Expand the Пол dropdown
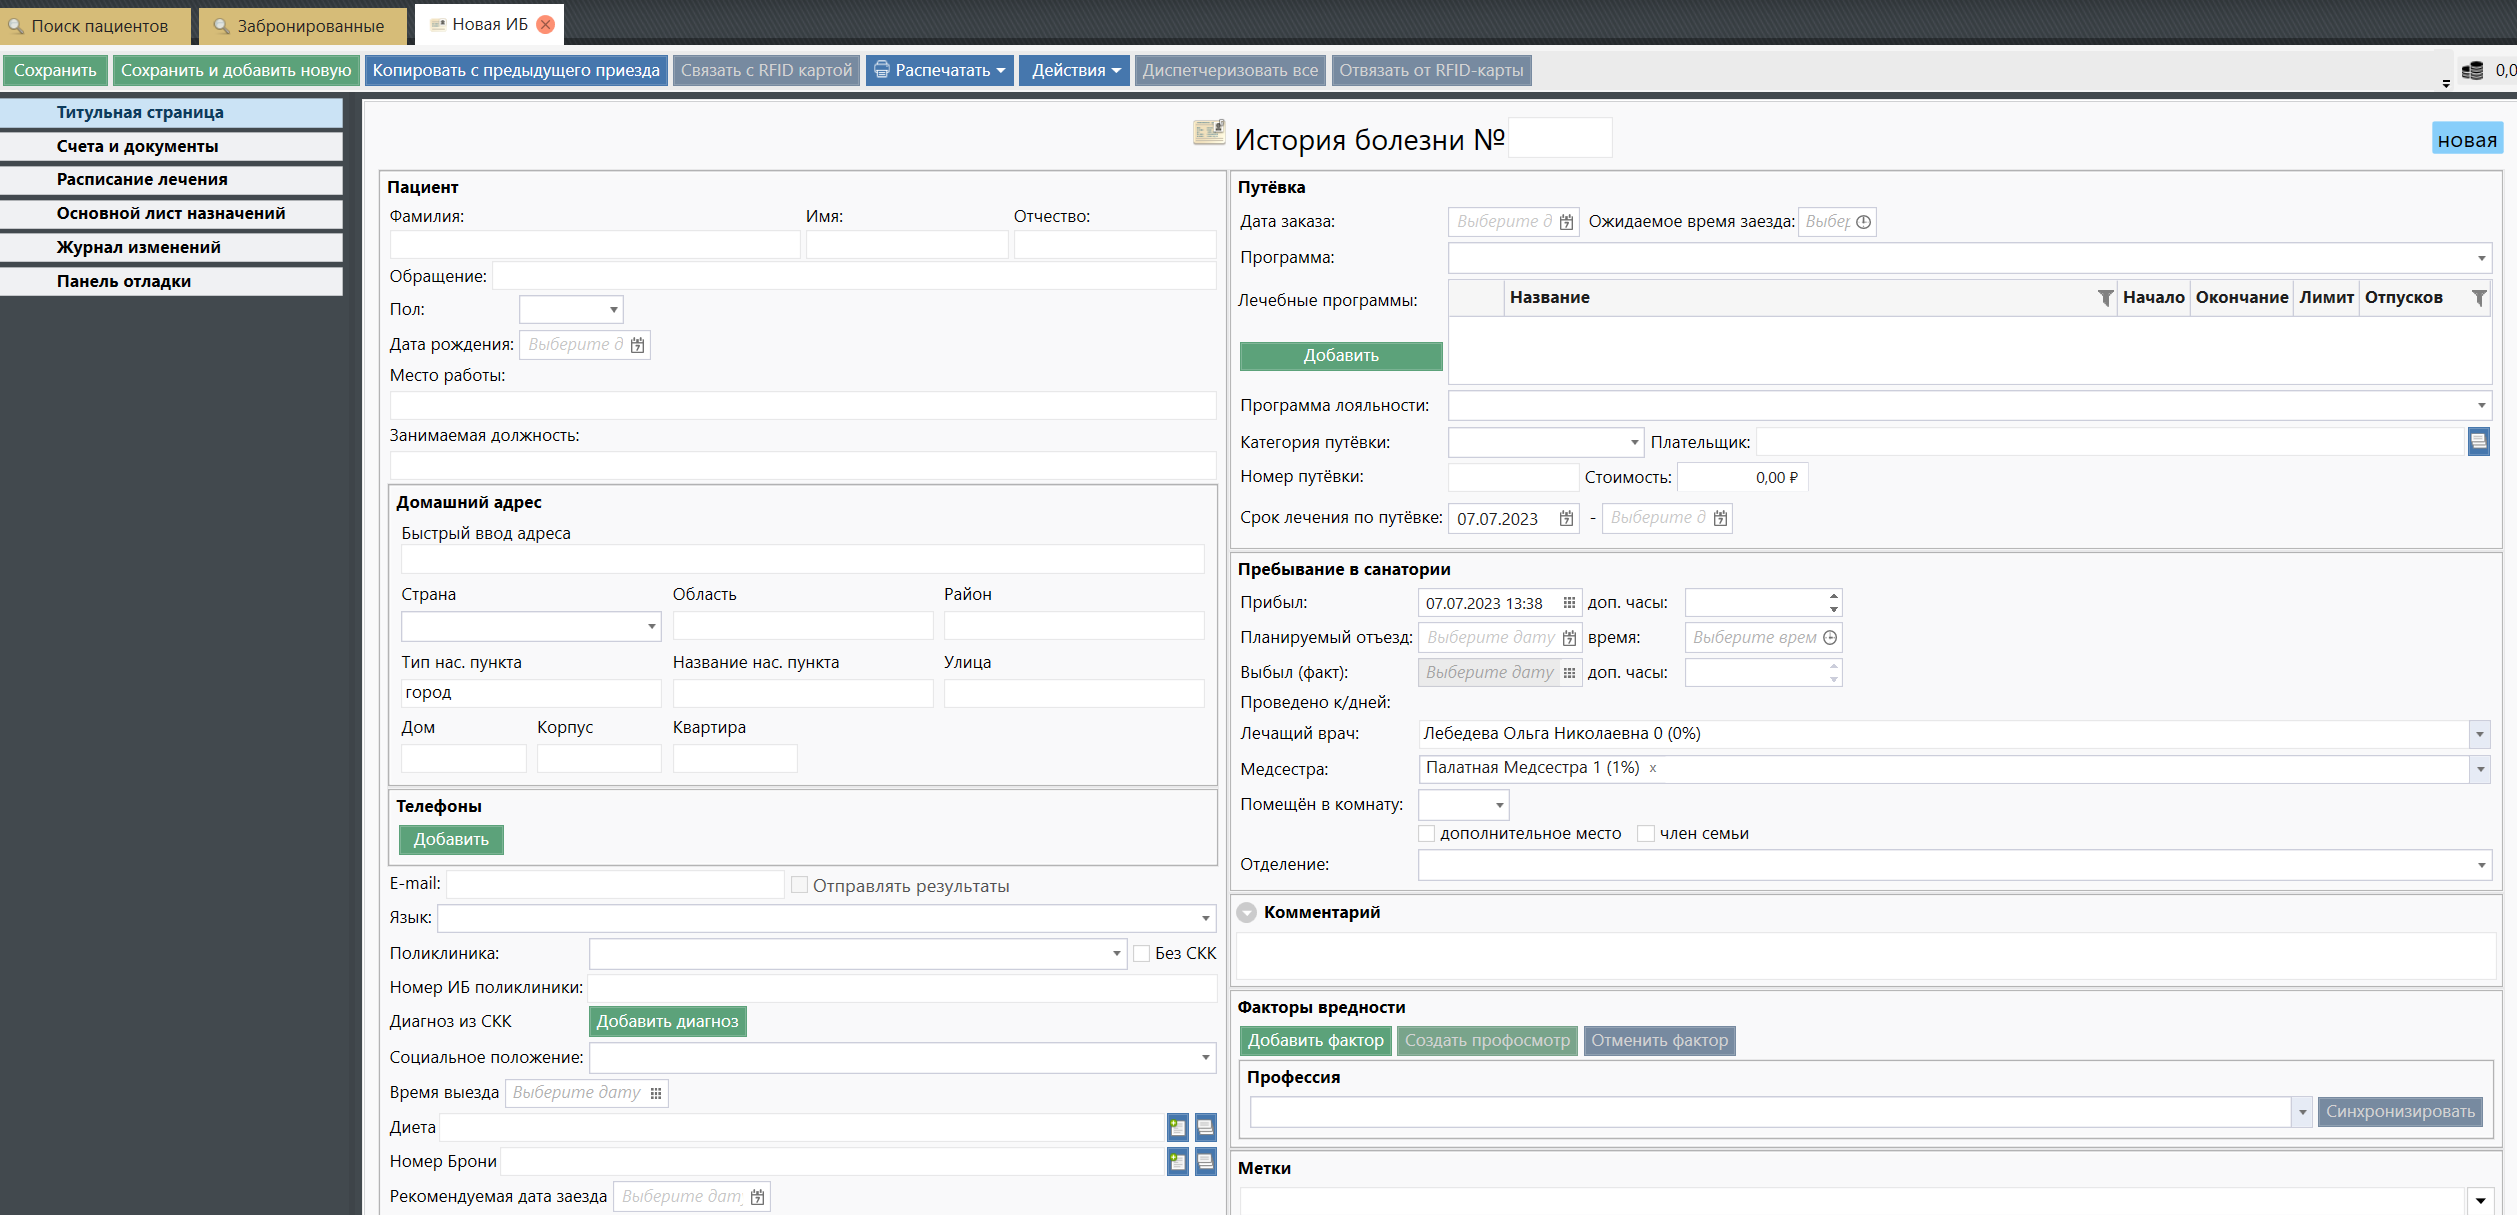The image size is (2517, 1215). pyautogui.click(x=613, y=310)
